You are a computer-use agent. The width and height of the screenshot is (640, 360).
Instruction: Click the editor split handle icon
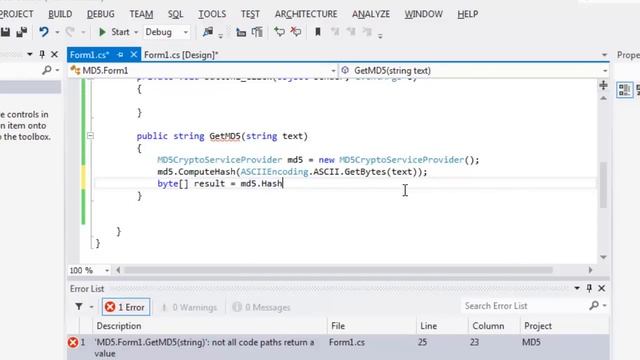603,85
